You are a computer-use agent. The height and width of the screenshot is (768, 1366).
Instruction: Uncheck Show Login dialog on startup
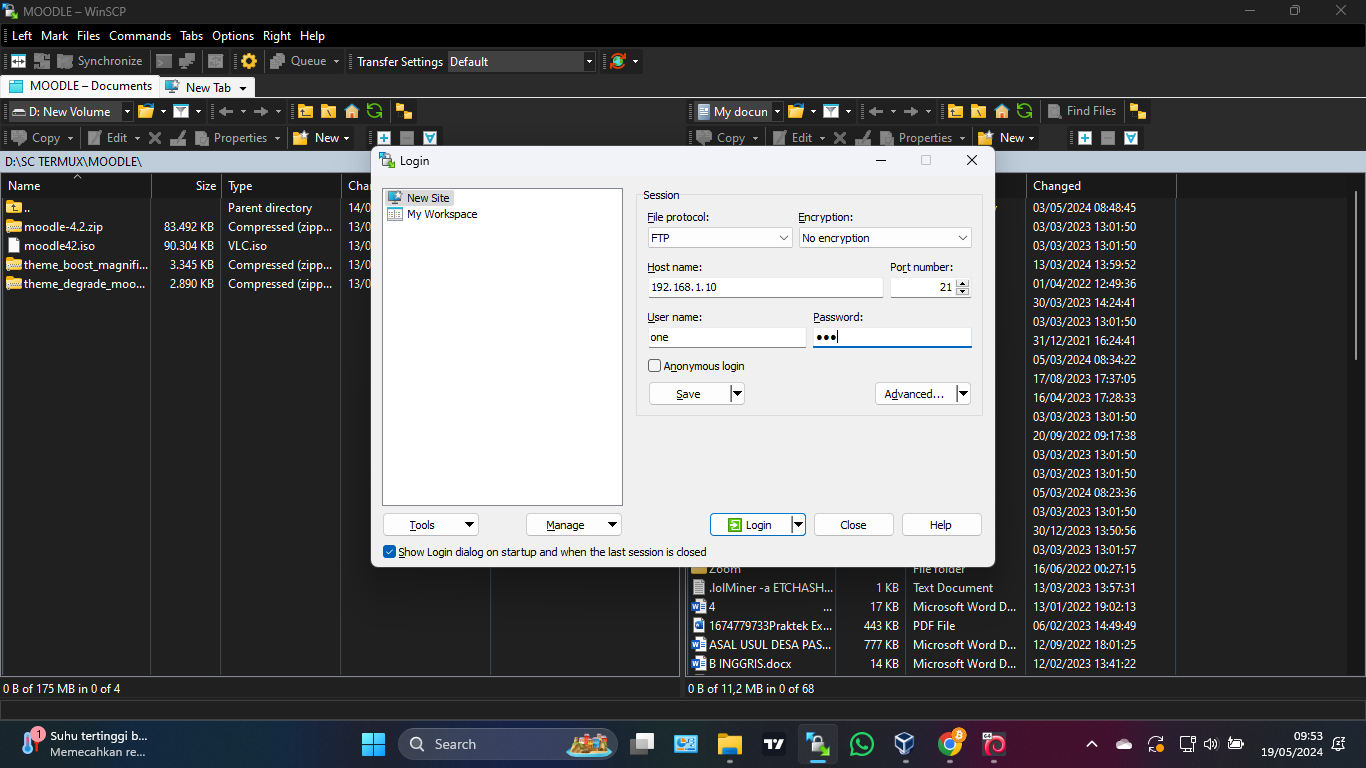(x=390, y=552)
